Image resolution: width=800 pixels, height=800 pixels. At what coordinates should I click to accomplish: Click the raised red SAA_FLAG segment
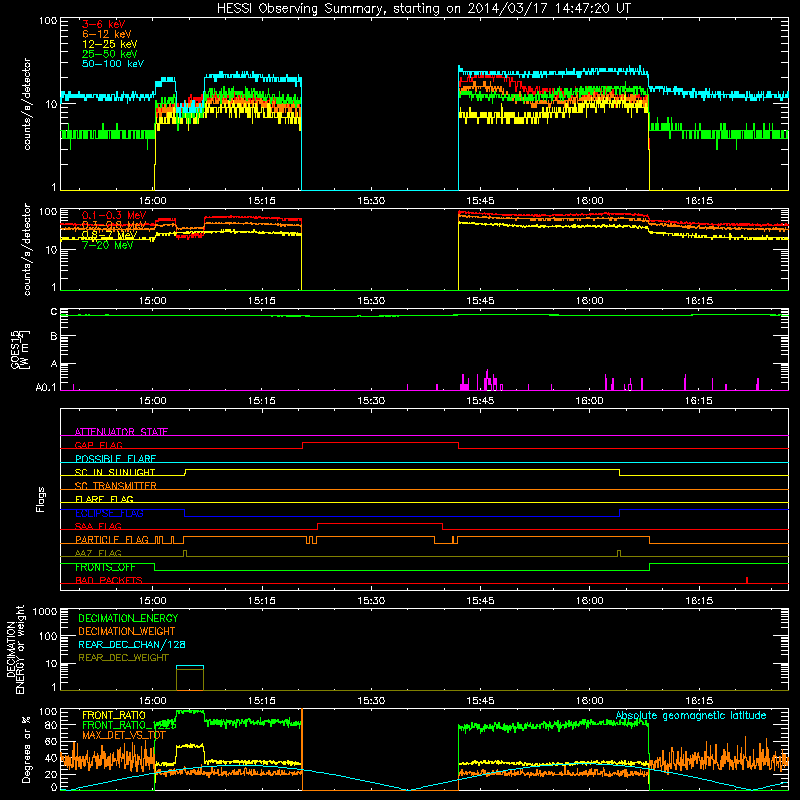click(x=380, y=523)
